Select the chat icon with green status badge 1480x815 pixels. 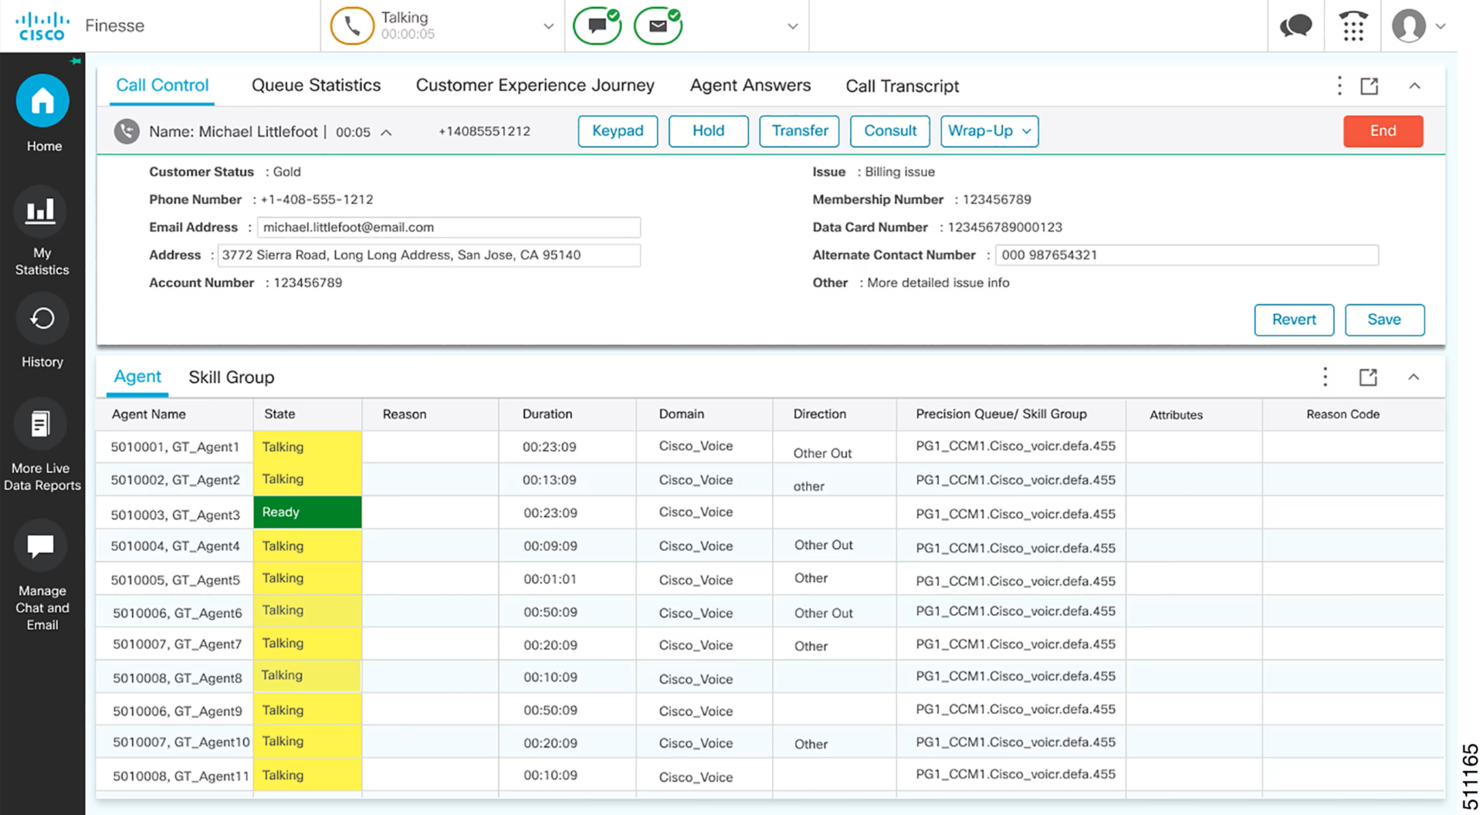click(596, 25)
